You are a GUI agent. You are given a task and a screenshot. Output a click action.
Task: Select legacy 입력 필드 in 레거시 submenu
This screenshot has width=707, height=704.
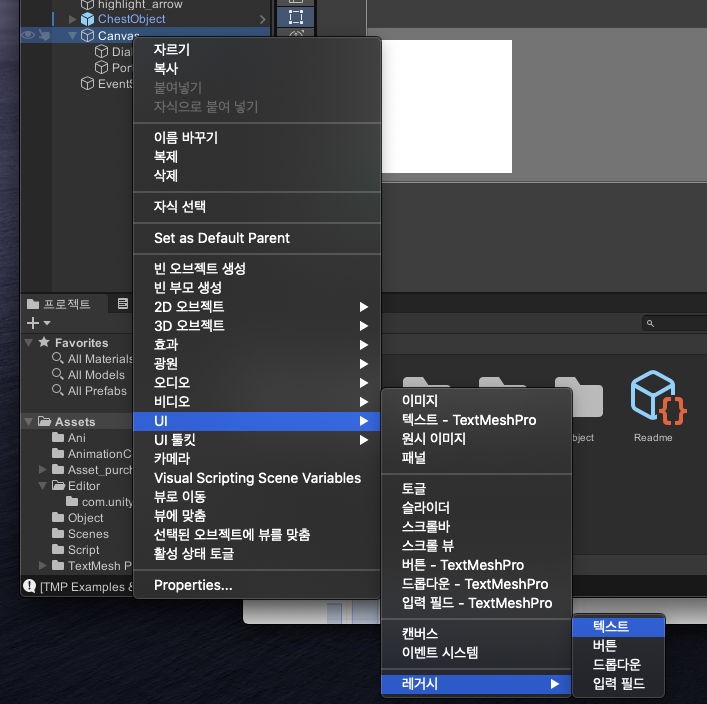point(618,684)
